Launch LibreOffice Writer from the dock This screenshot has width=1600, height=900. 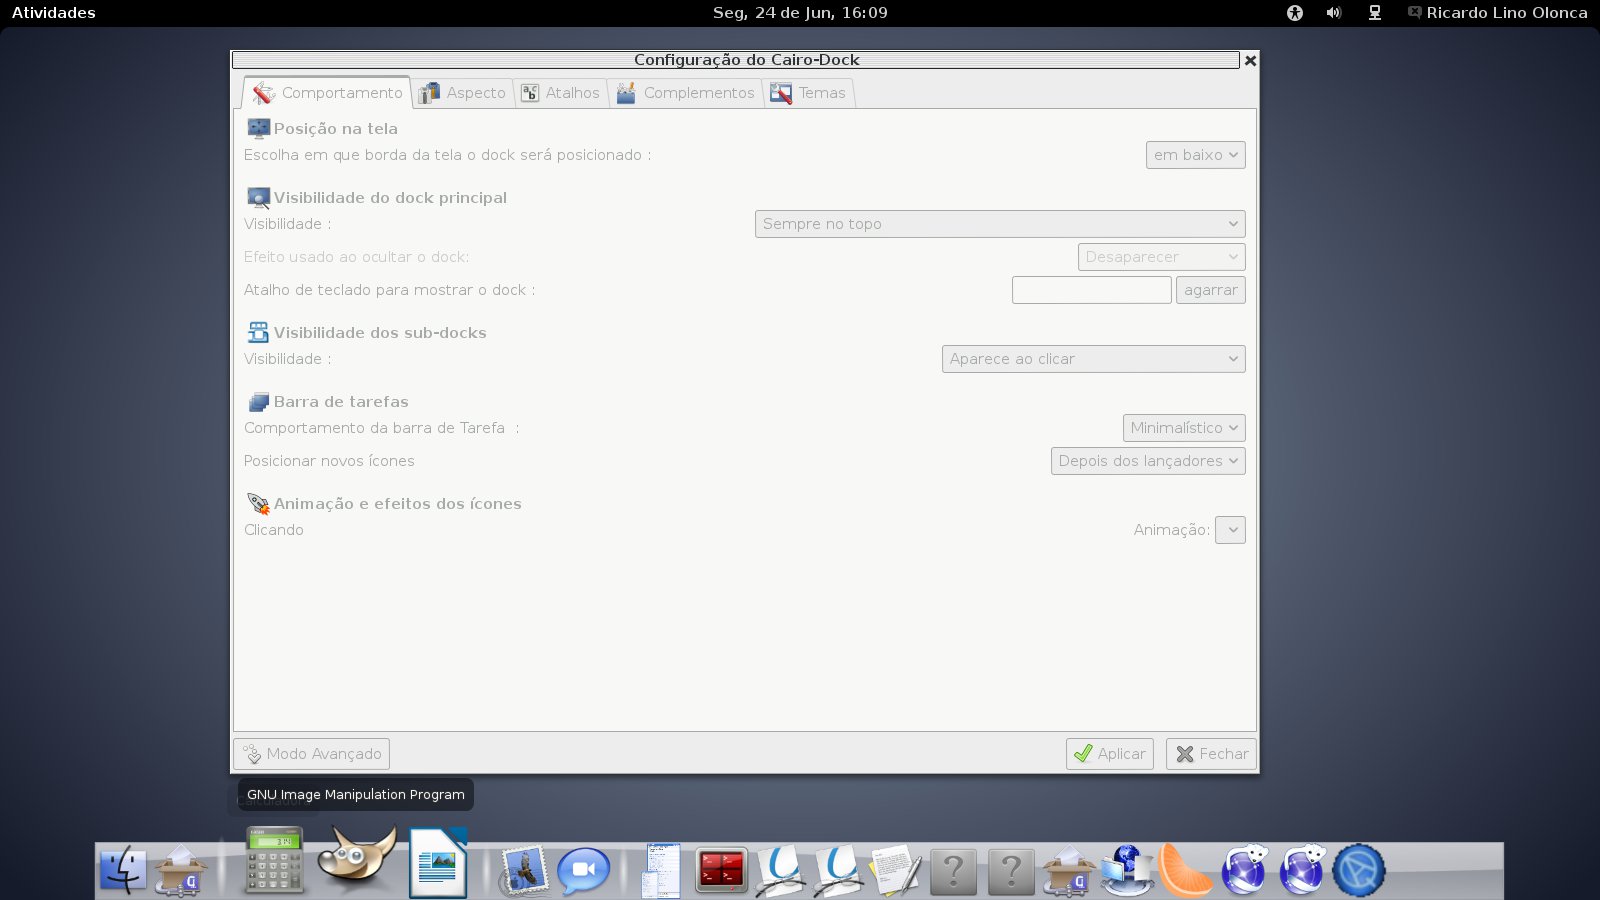[x=438, y=862]
